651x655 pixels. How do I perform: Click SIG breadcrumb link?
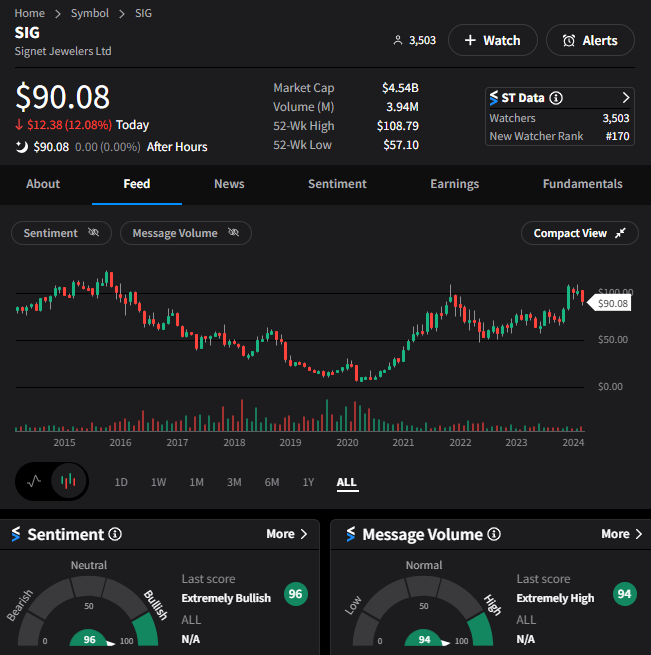143,13
